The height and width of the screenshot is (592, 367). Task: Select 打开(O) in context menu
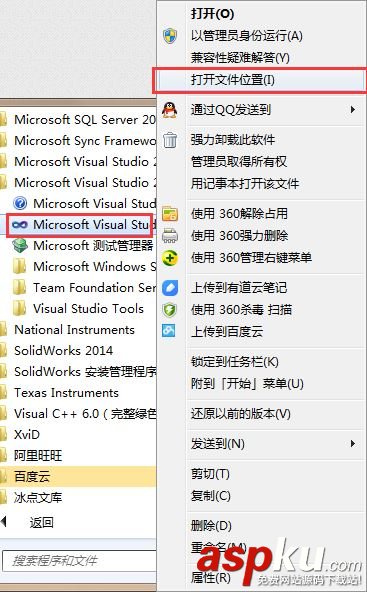(213, 14)
